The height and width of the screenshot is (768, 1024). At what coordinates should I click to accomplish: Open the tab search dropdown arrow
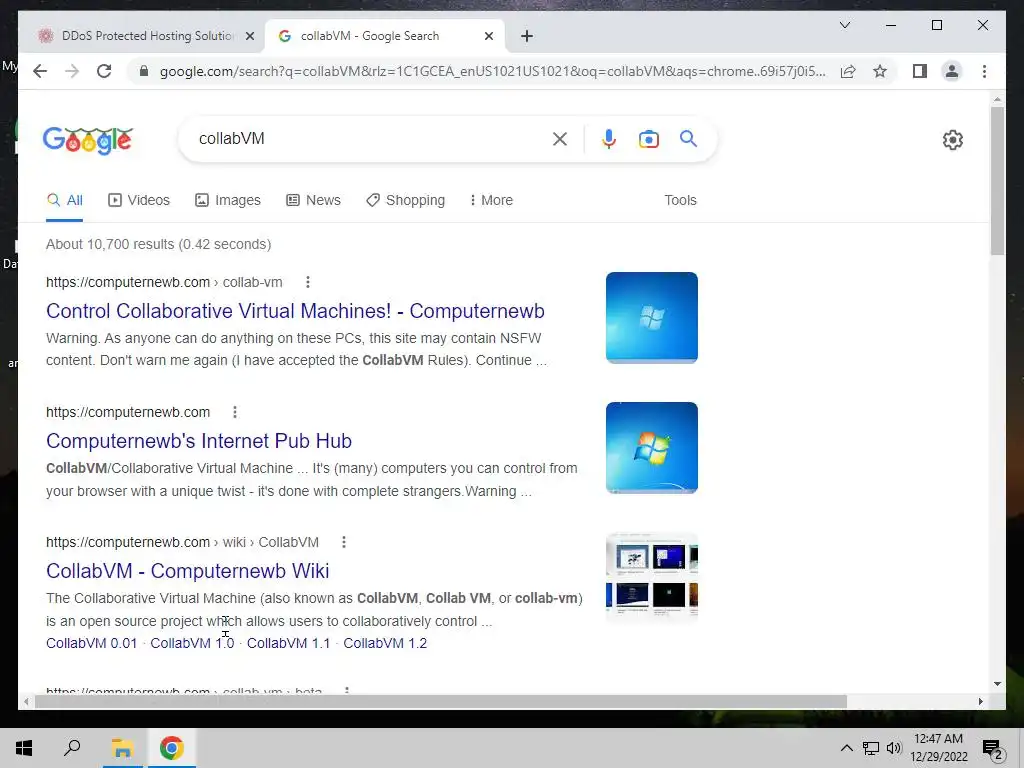tap(844, 25)
